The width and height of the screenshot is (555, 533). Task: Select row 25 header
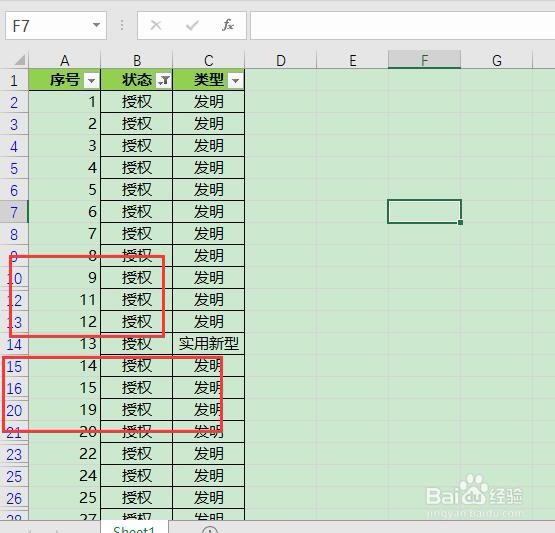click(x=14, y=476)
